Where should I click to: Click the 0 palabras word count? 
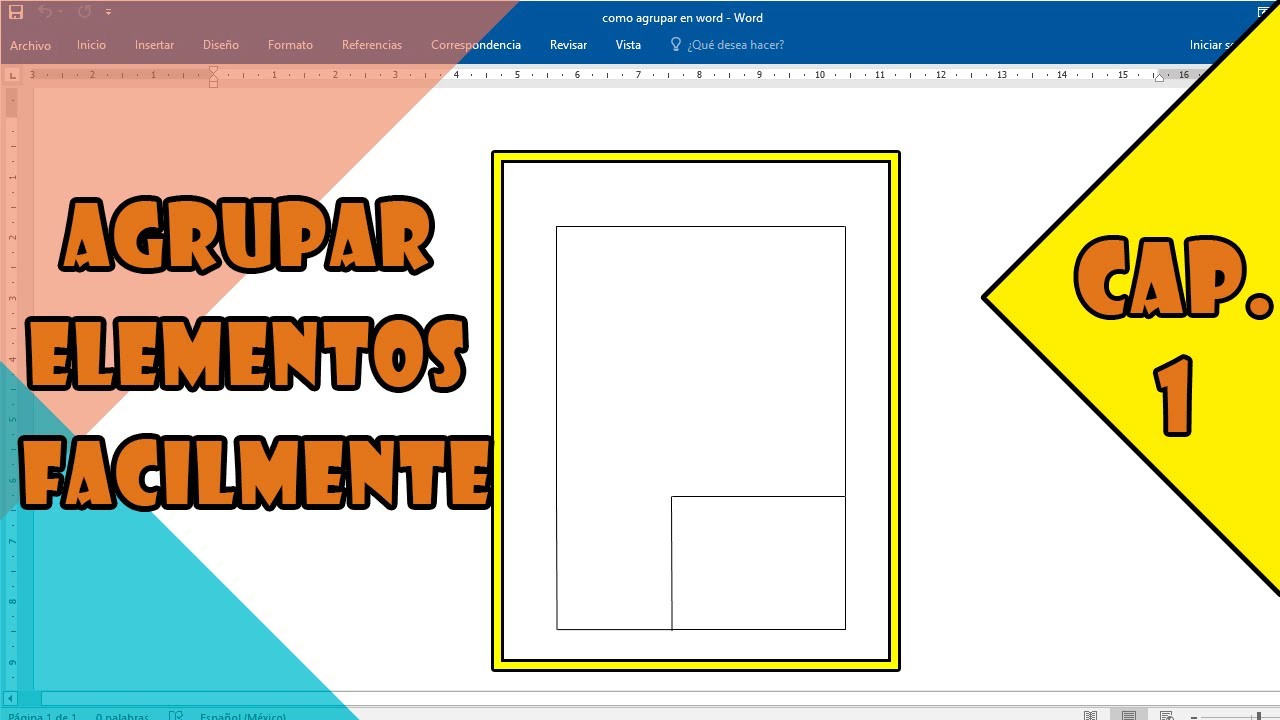click(122, 716)
